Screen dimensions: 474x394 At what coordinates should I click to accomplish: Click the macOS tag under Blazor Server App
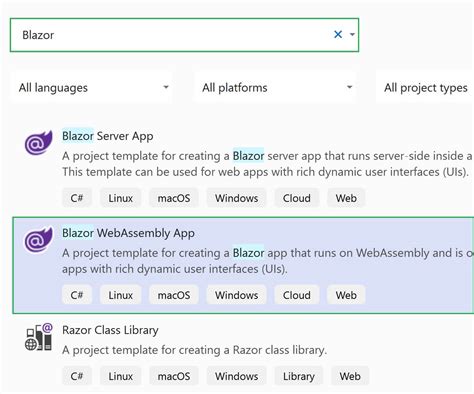click(174, 198)
